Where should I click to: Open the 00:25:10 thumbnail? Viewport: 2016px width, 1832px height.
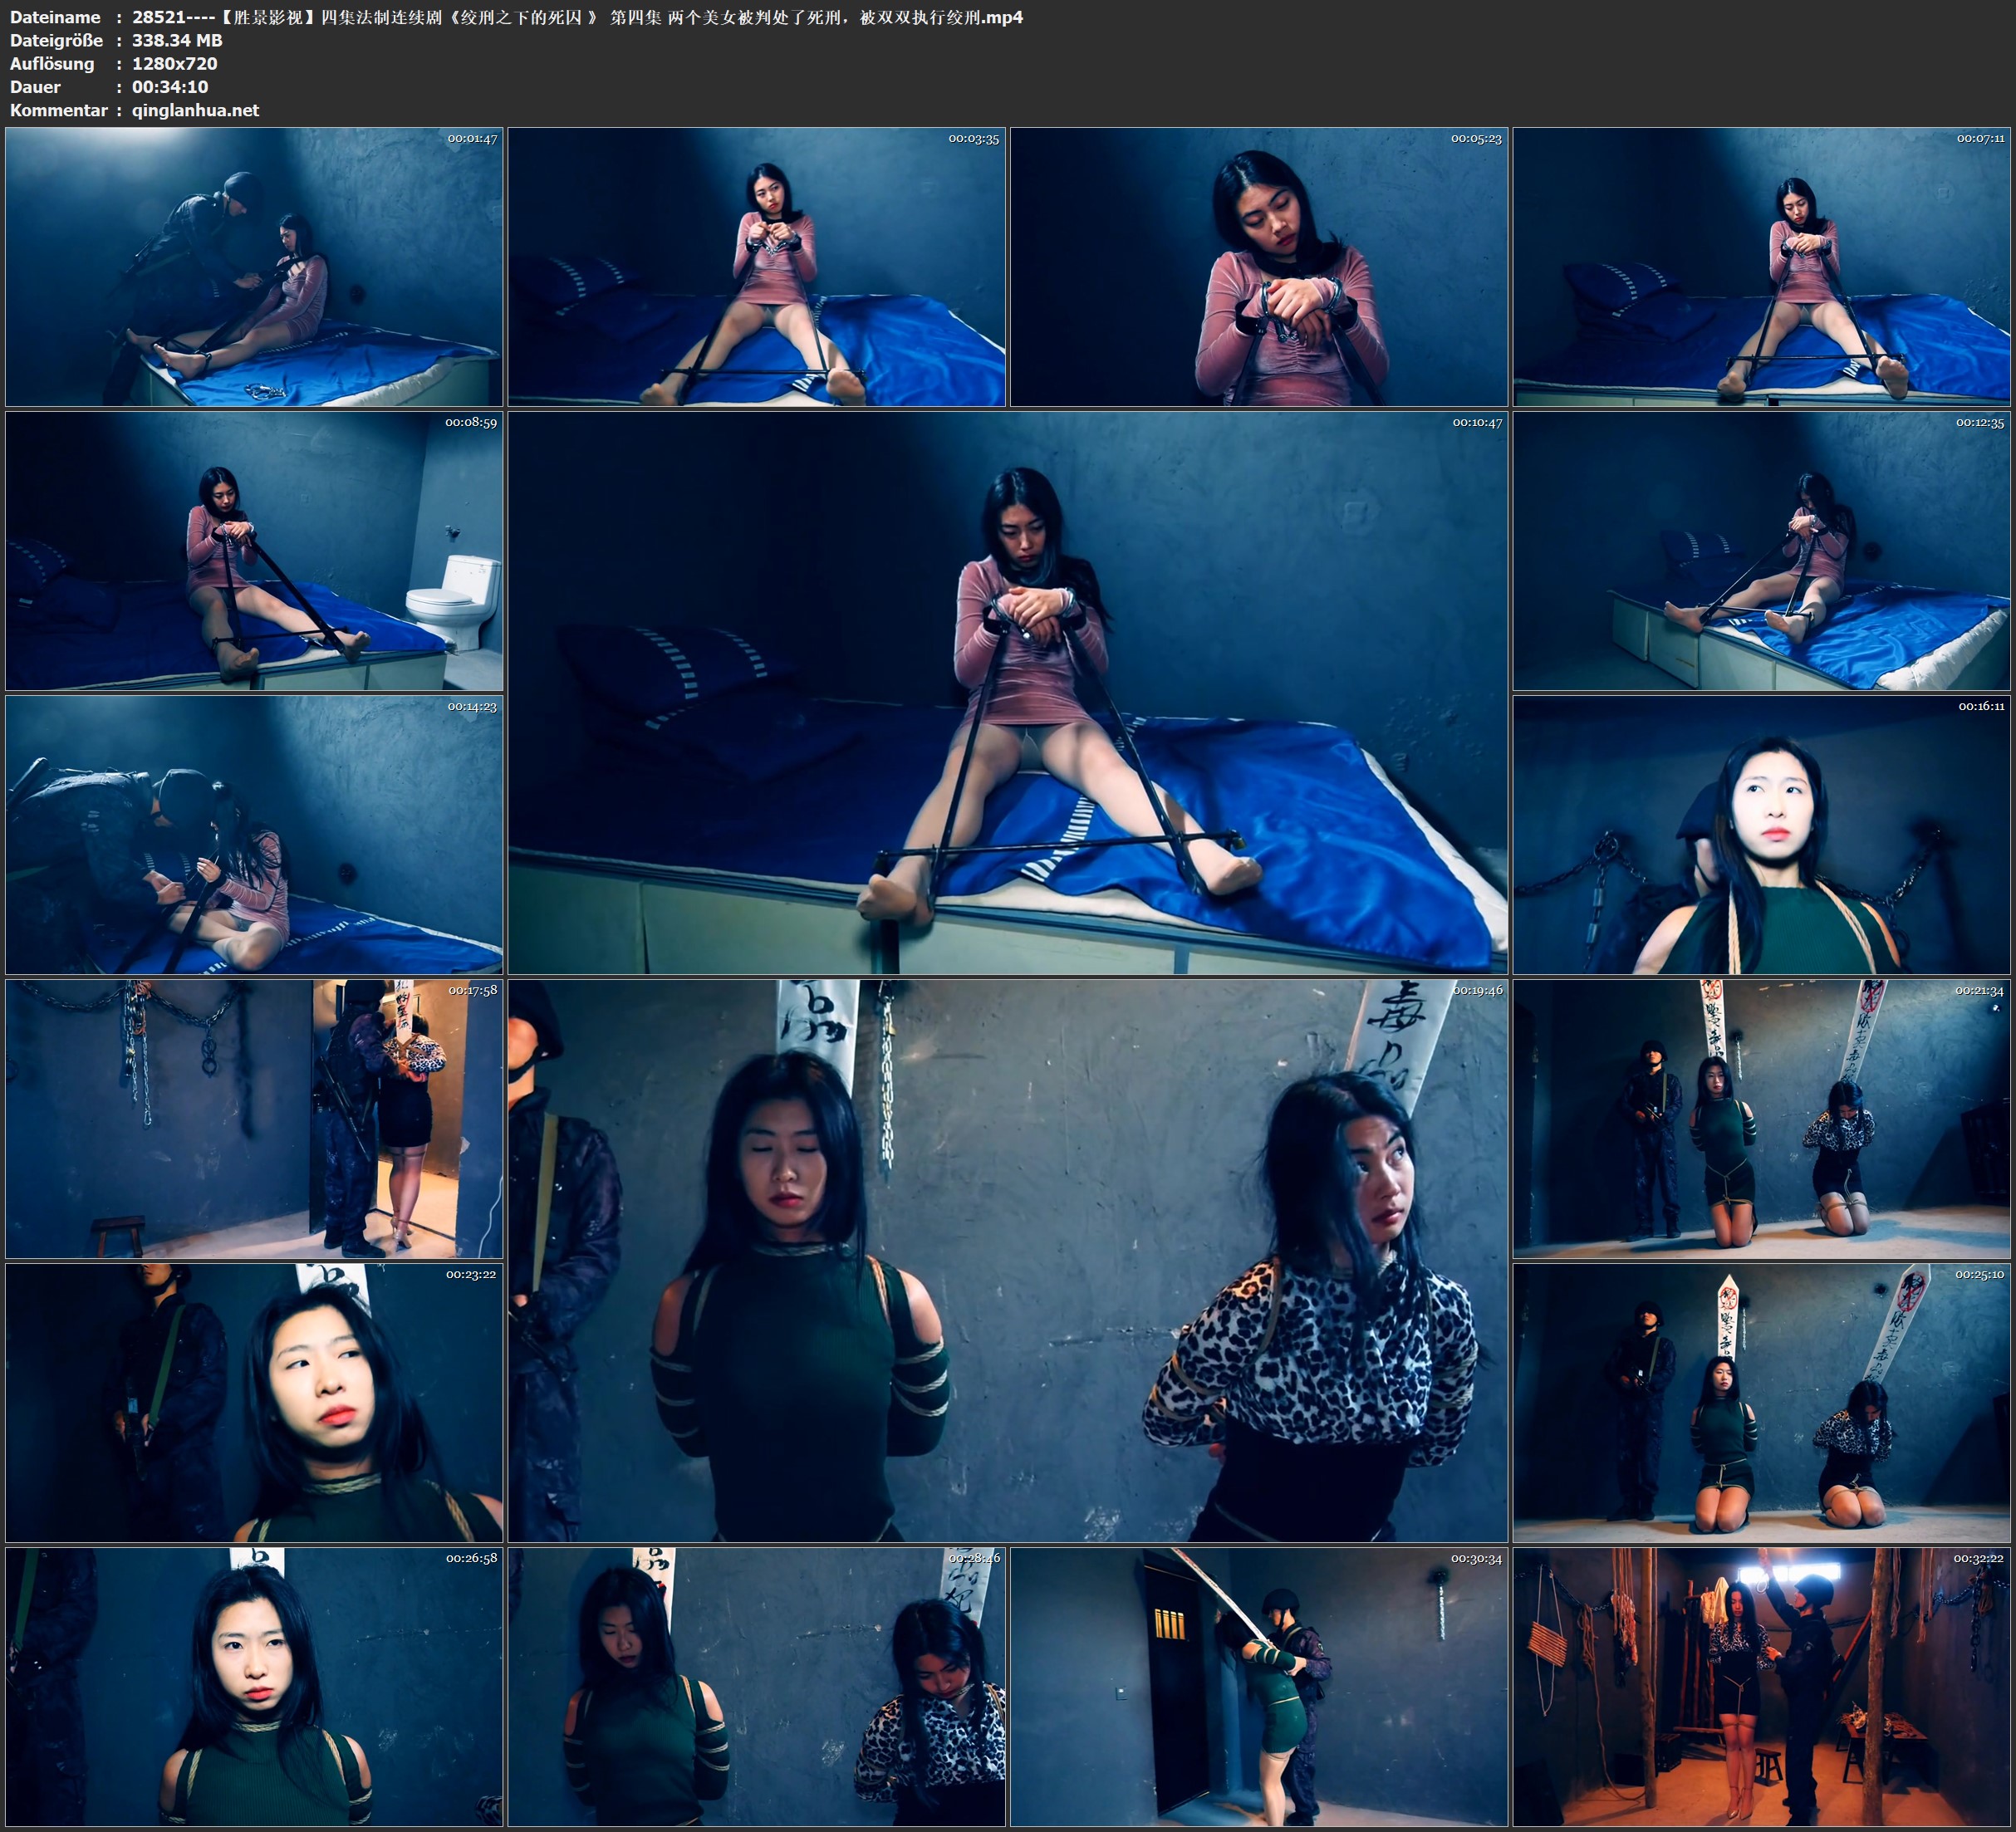(x=1761, y=1402)
